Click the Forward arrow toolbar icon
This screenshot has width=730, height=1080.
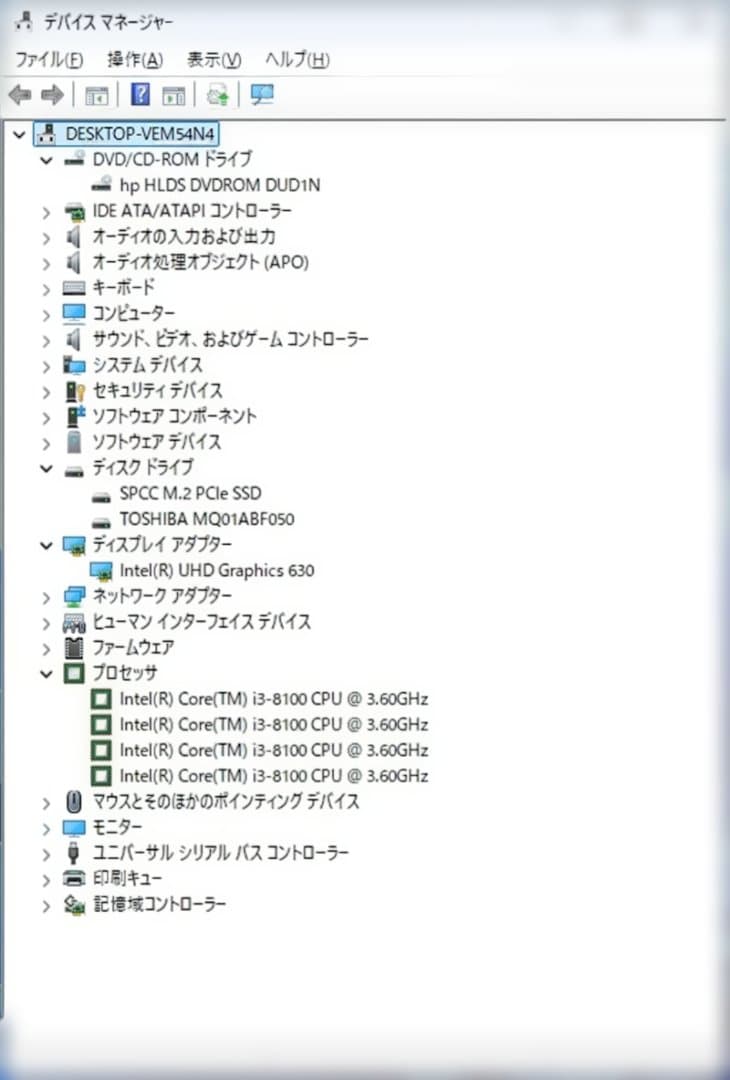point(52,94)
